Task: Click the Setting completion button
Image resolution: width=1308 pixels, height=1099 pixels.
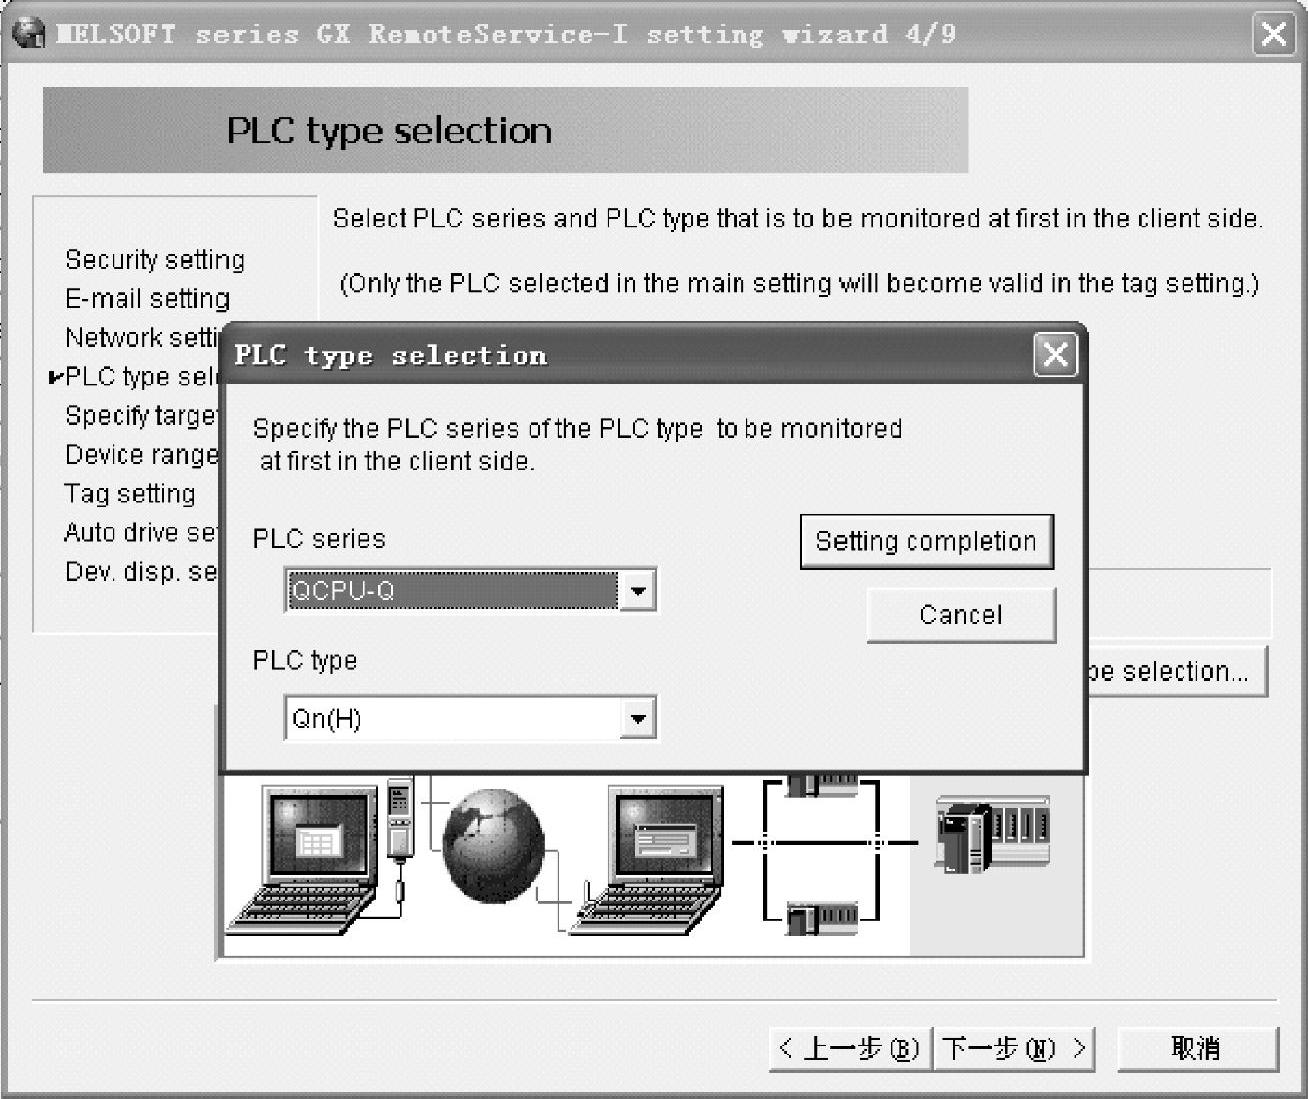Action: point(927,541)
